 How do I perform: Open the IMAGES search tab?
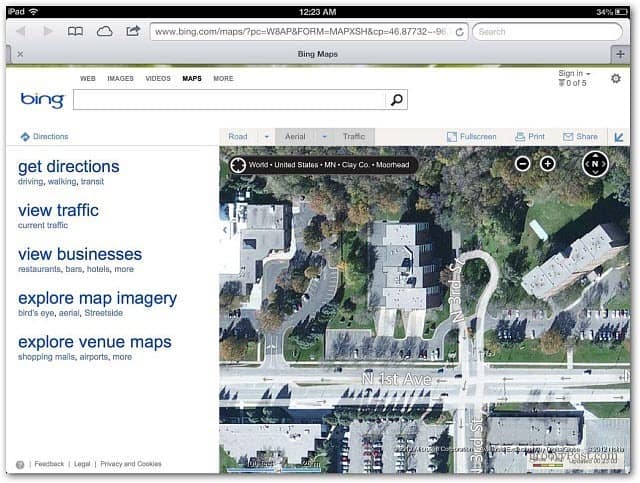tap(120, 78)
